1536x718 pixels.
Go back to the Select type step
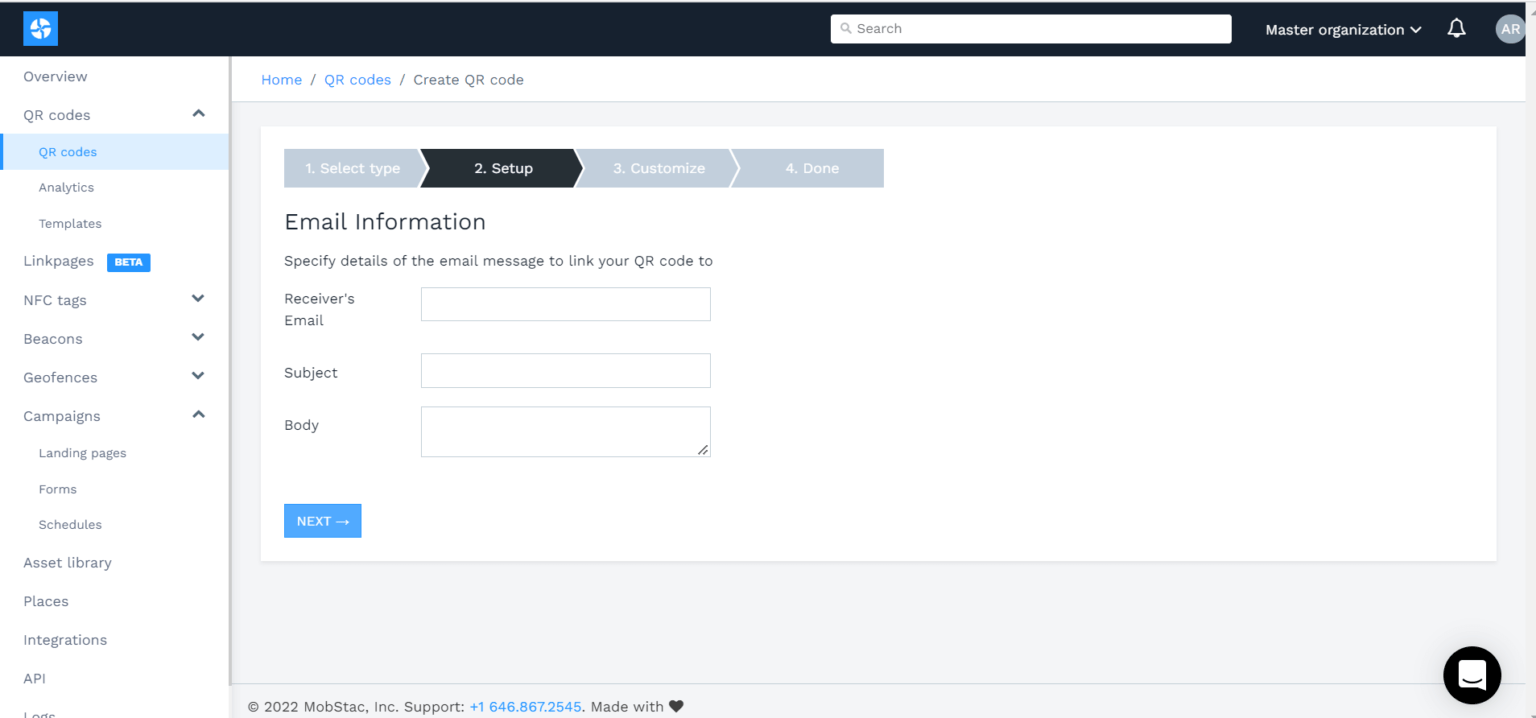(352, 168)
